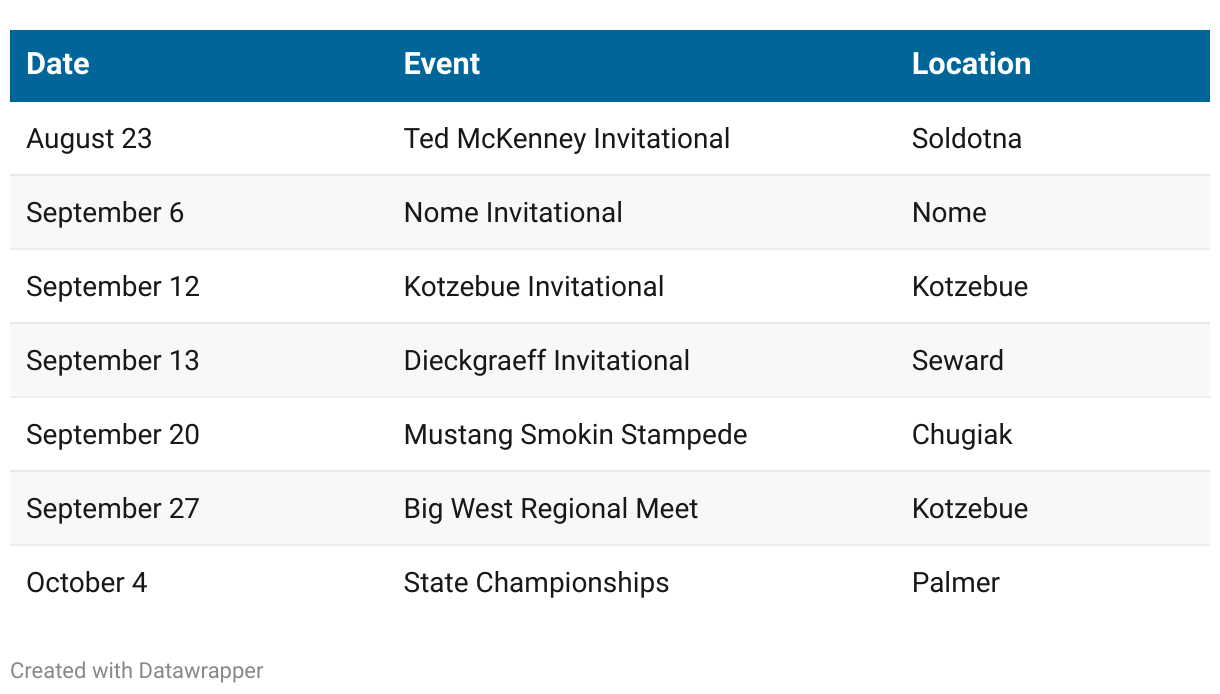Viewport: 1220px width, 694px height.
Task: Select the September 27 date cell
Action: [x=113, y=508]
